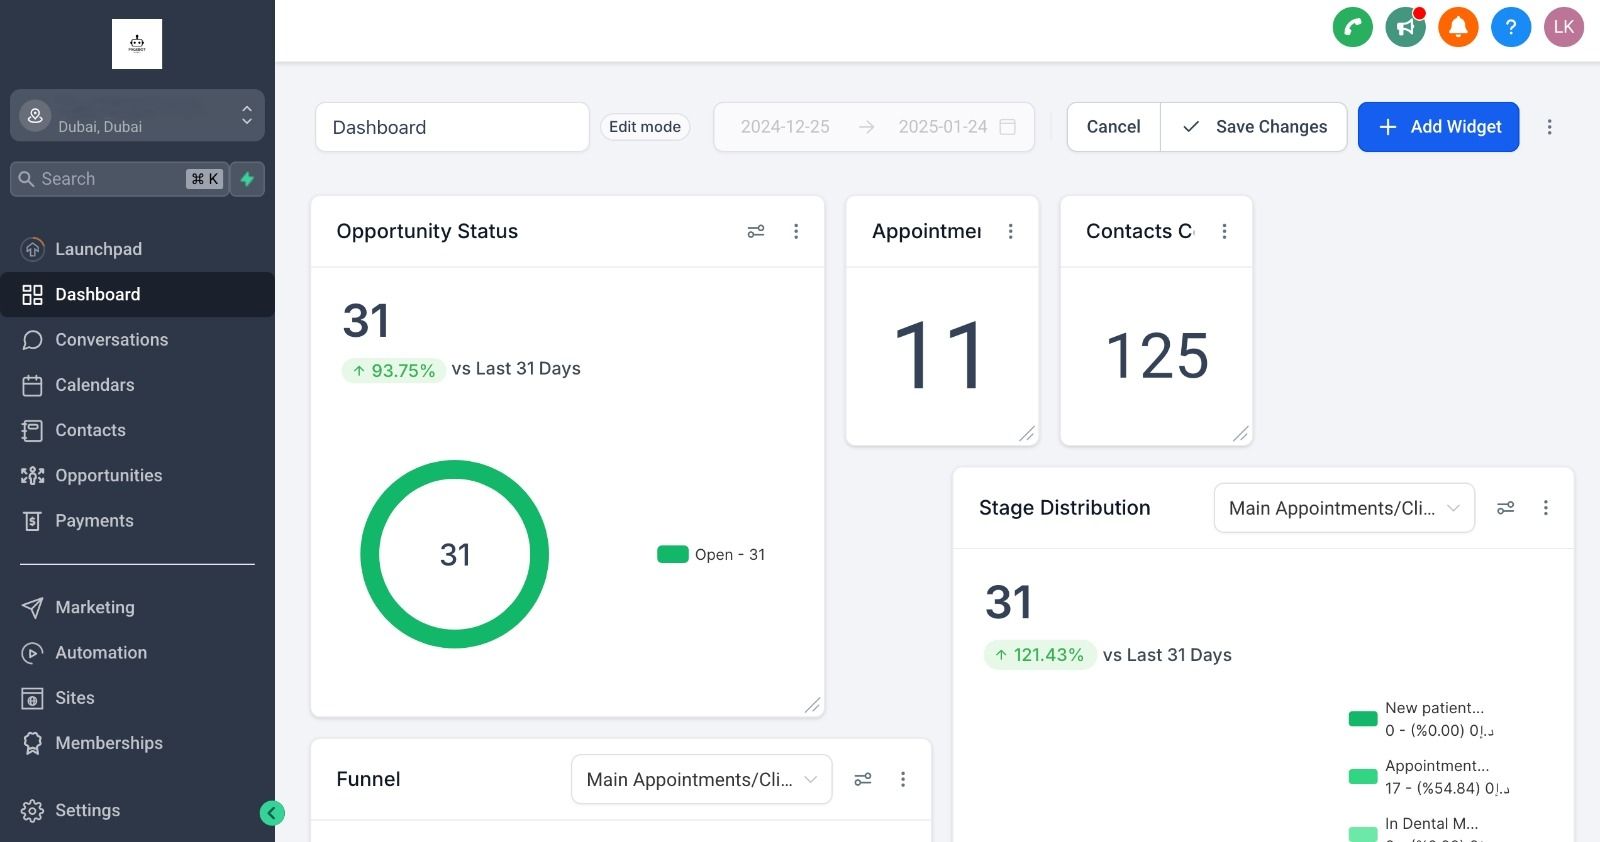Open the megaphone announcements icon

(x=1405, y=27)
